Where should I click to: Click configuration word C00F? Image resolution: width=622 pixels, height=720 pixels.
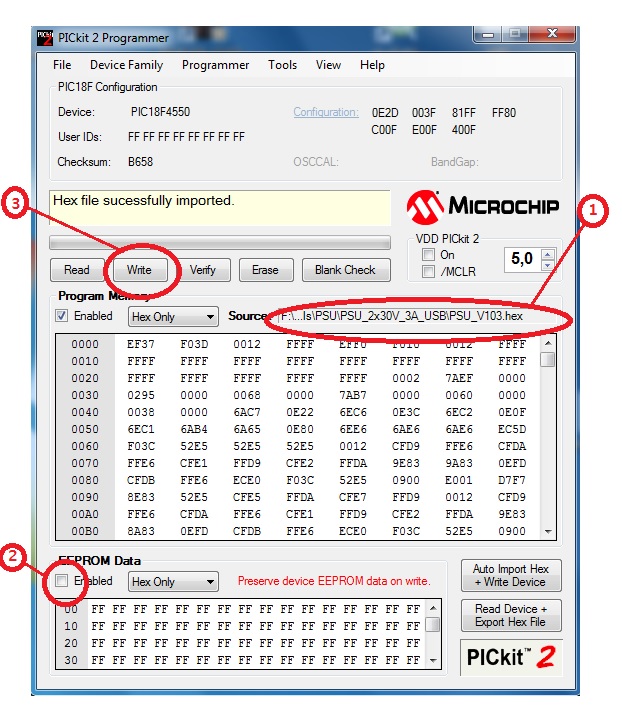384,130
